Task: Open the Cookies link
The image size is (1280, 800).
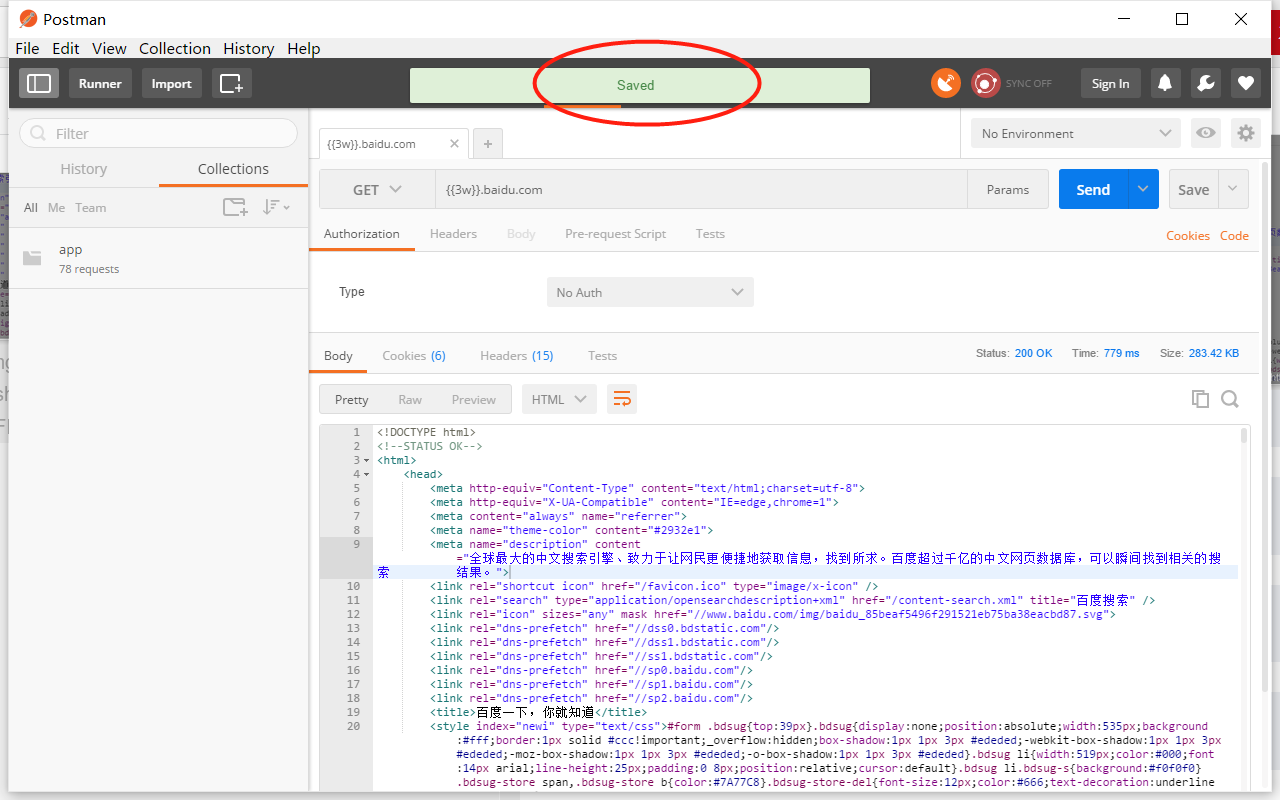Action: pos(1188,235)
